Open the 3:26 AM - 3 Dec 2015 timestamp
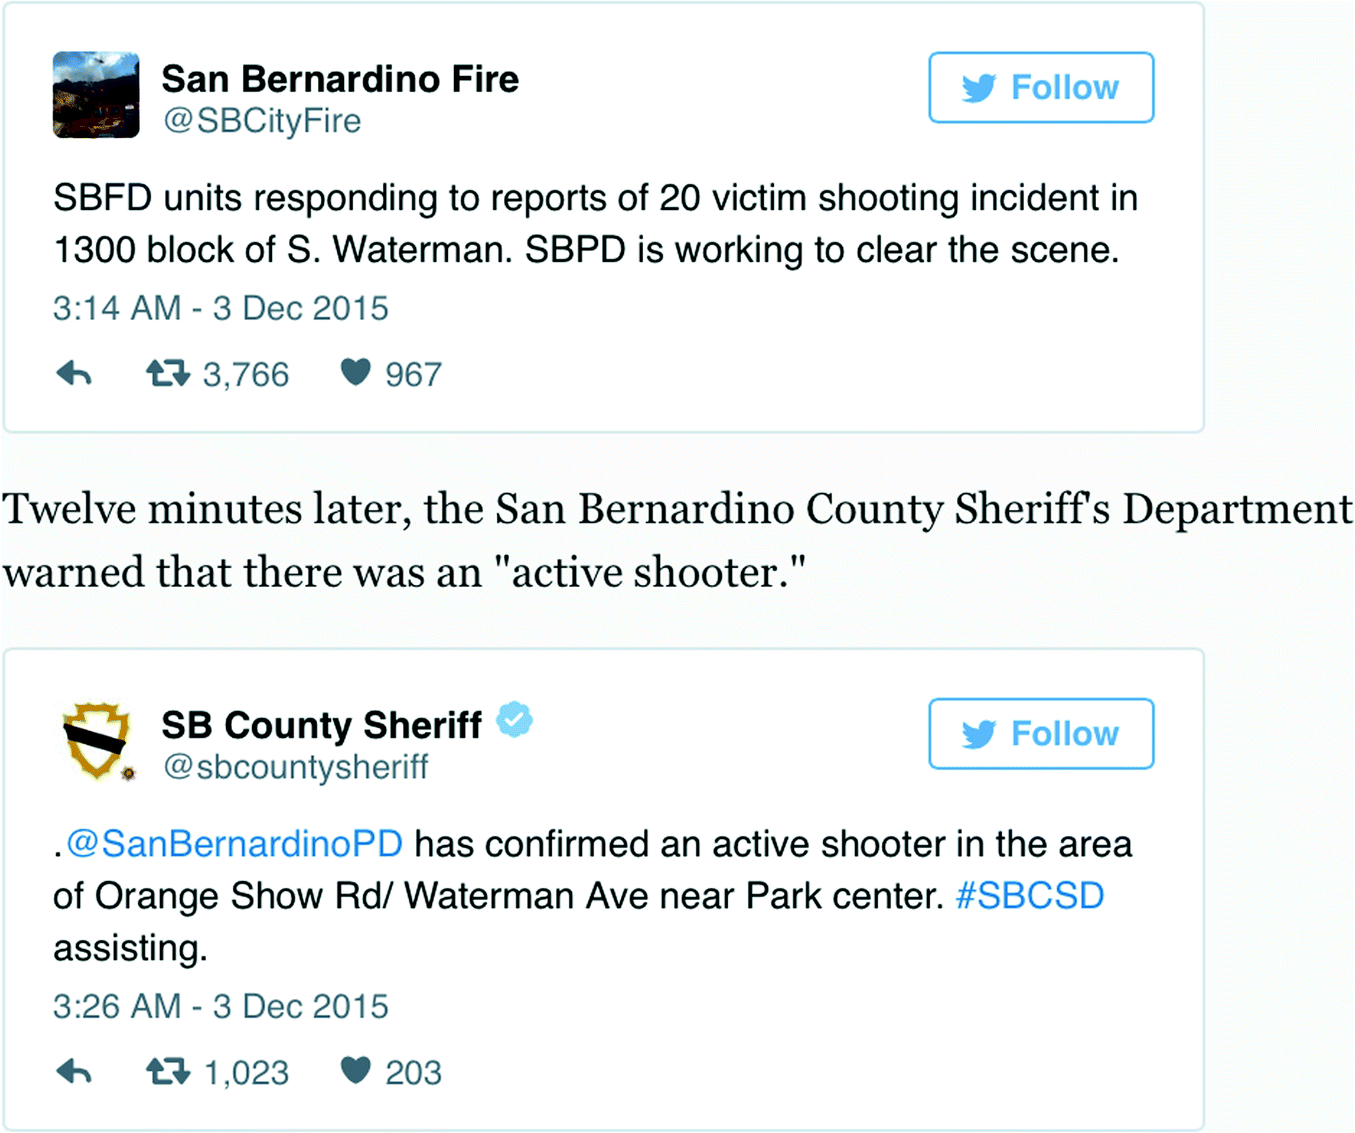Viewport: 1355px width, 1133px height. [x=221, y=1006]
